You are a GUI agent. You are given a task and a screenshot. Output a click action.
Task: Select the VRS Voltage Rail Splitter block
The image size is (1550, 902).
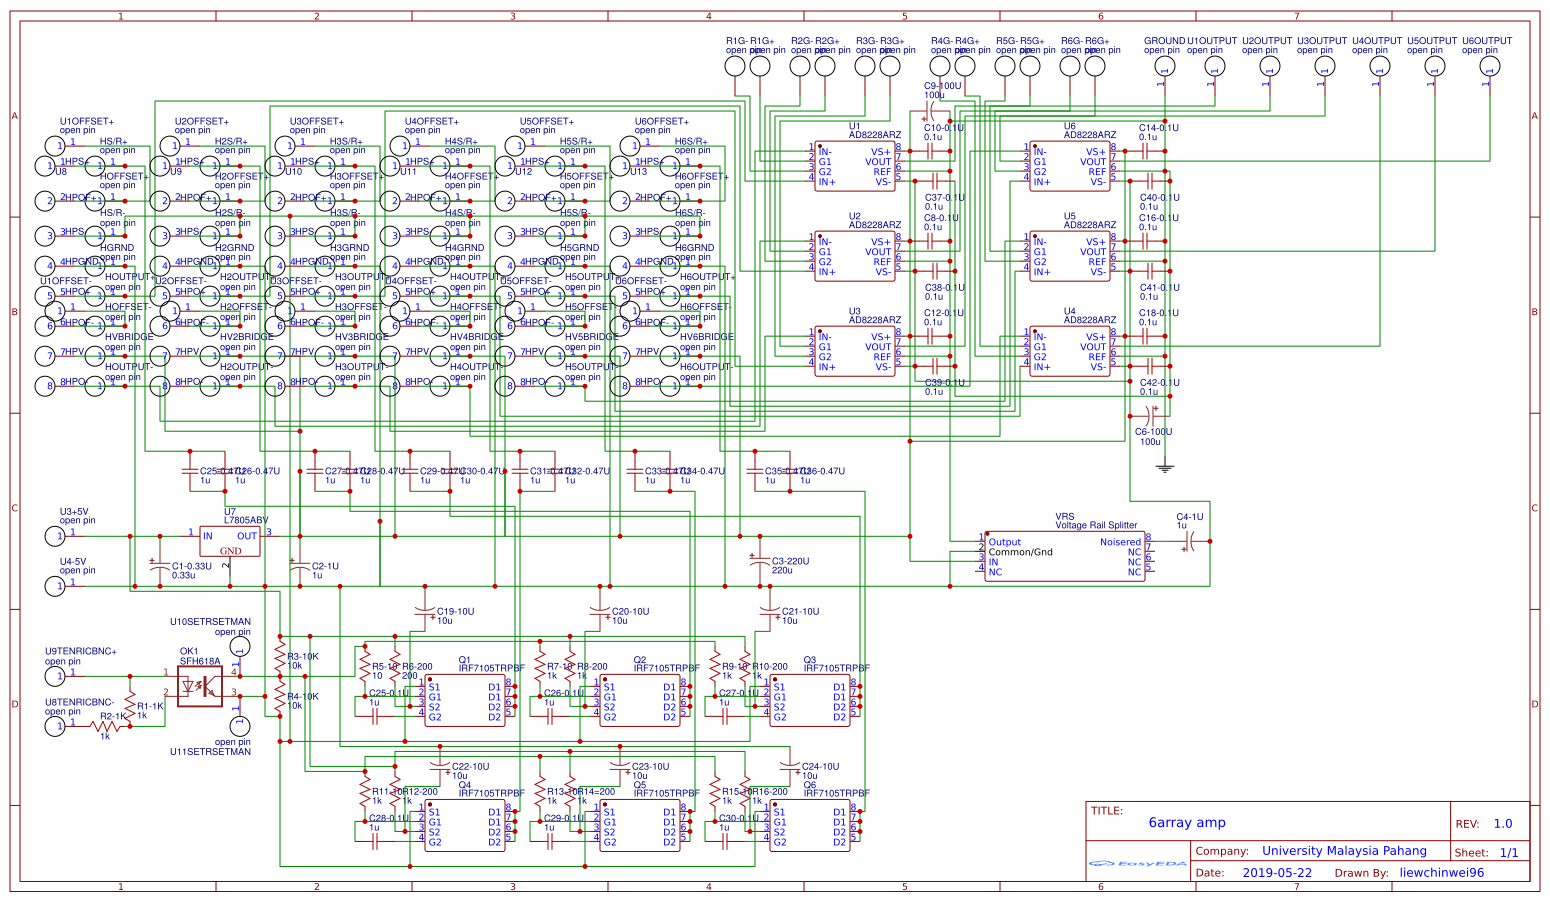[x=1064, y=557]
